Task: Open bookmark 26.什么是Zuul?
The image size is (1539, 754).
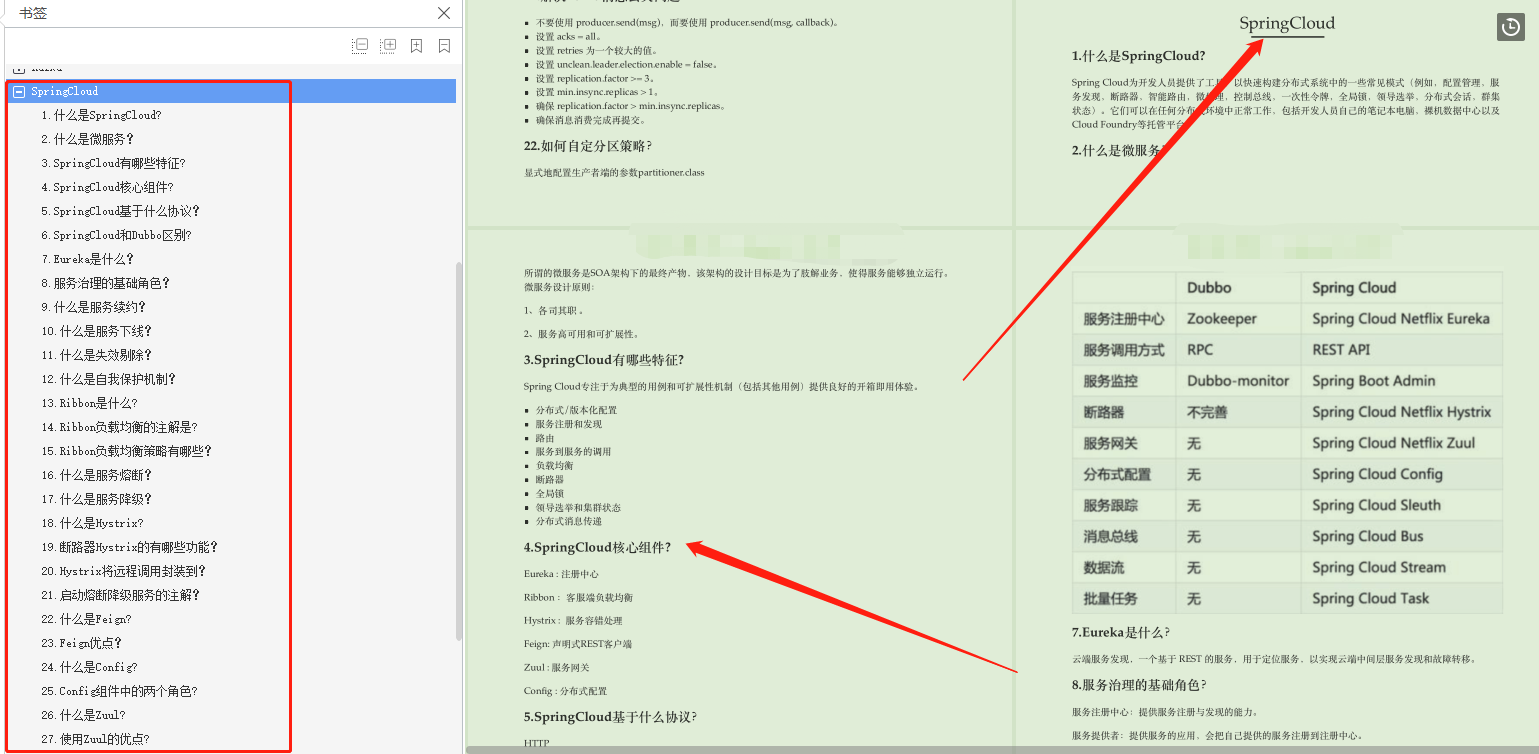Action: (x=83, y=715)
